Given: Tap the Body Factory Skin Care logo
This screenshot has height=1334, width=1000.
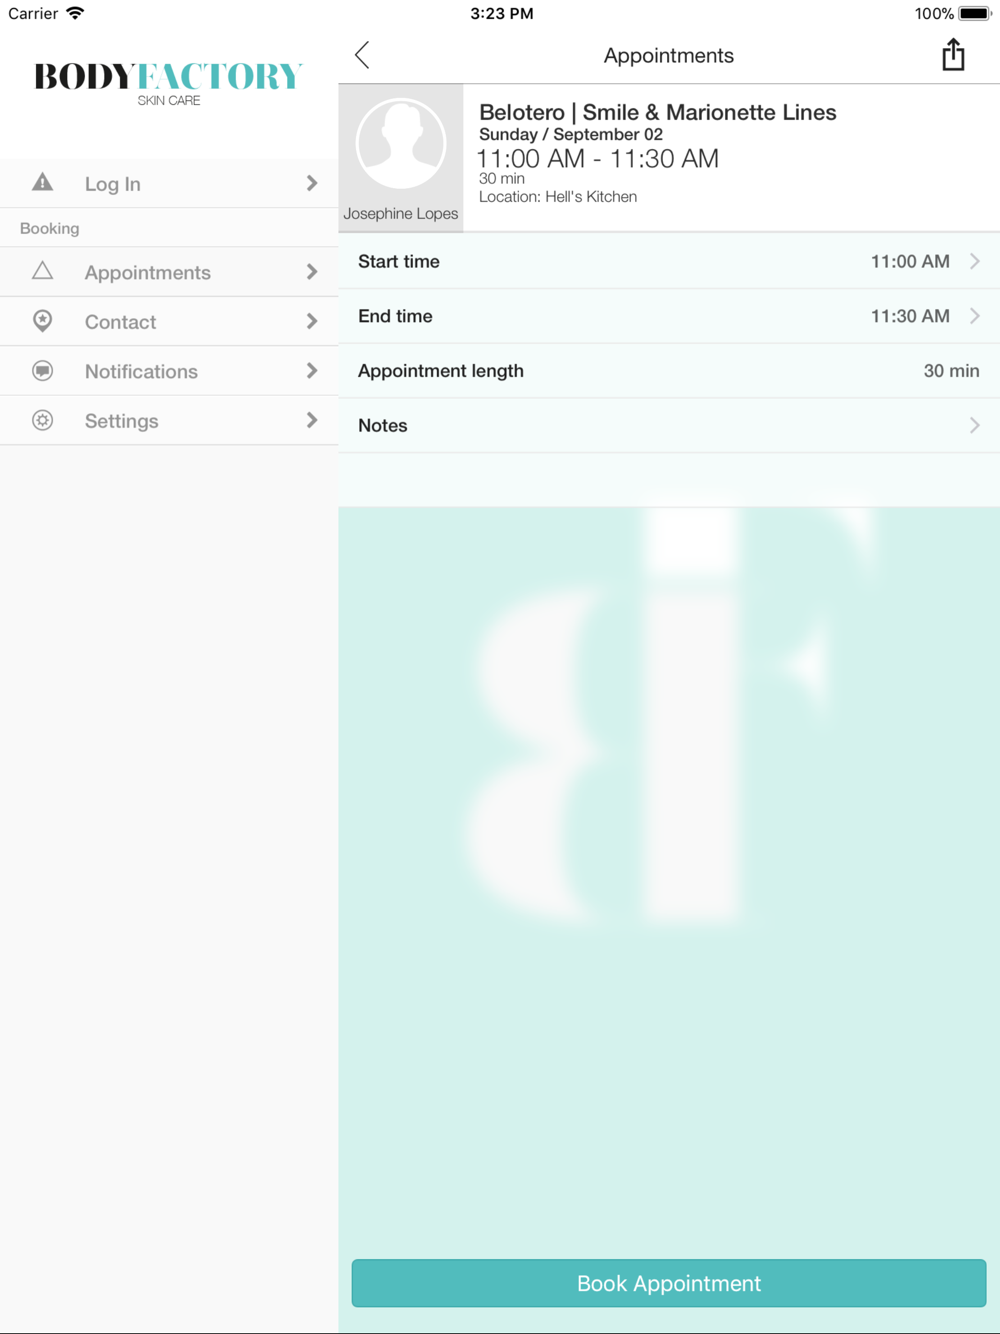Looking at the screenshot, I should point(168,83).
